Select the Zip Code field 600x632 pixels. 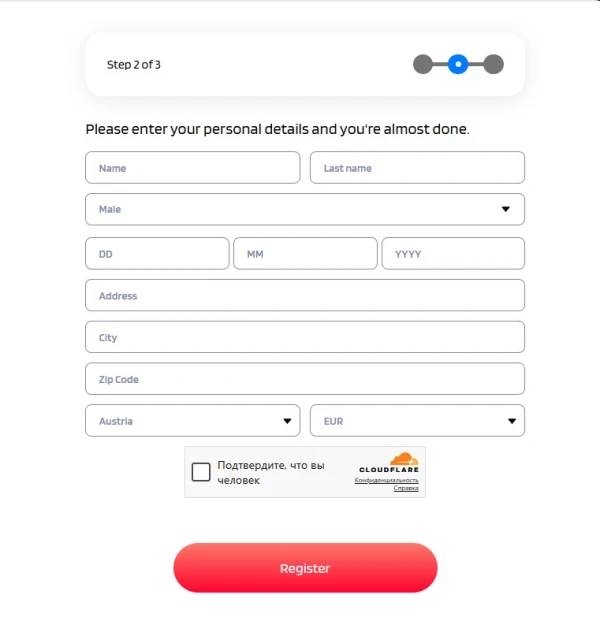click(305, 380)
